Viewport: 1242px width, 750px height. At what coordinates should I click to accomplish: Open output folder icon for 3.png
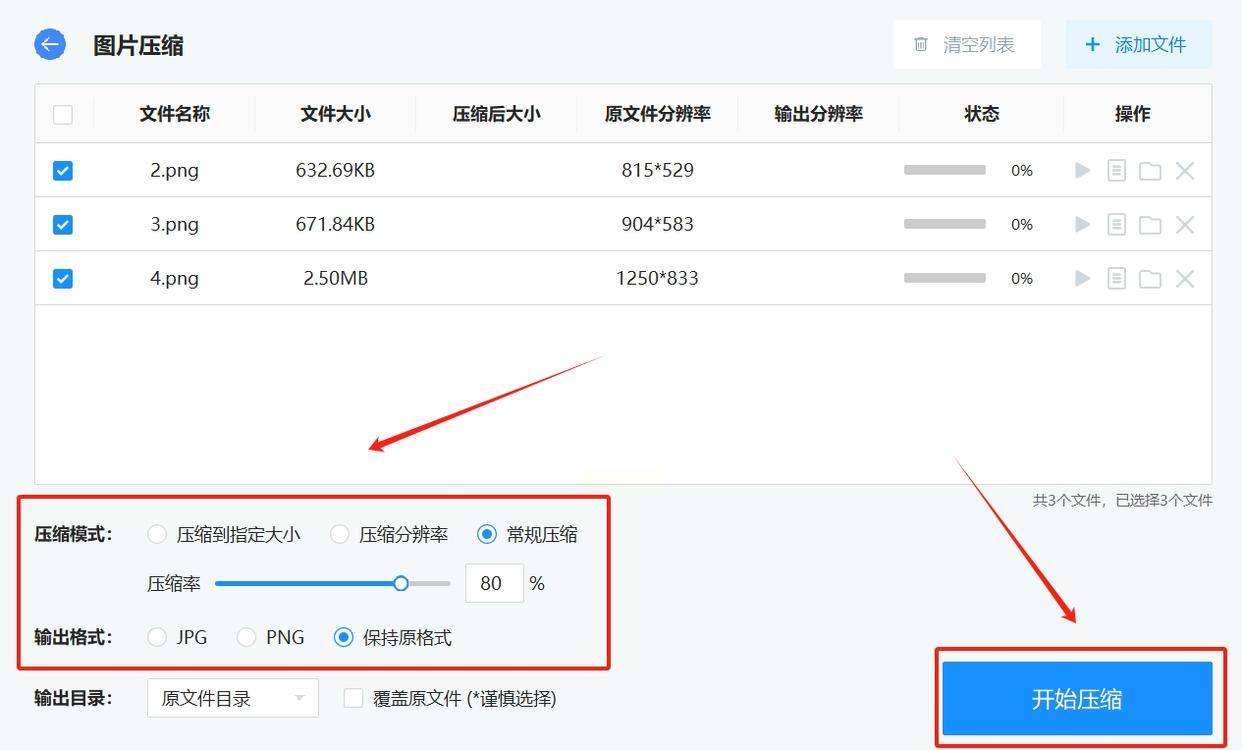coord(1150,225)
